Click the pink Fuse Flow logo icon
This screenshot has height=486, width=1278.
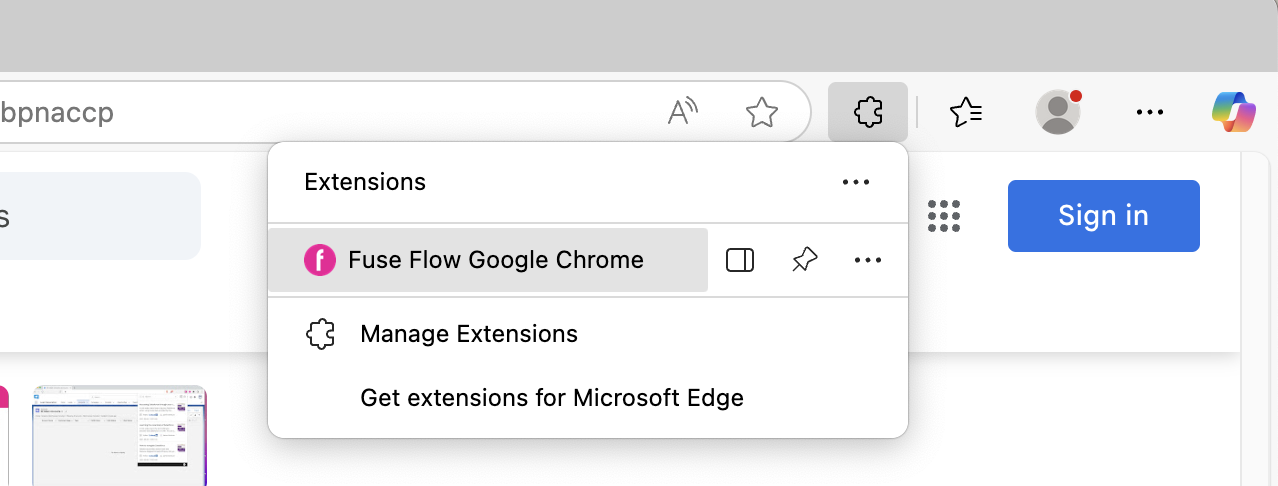coord(320,261)
